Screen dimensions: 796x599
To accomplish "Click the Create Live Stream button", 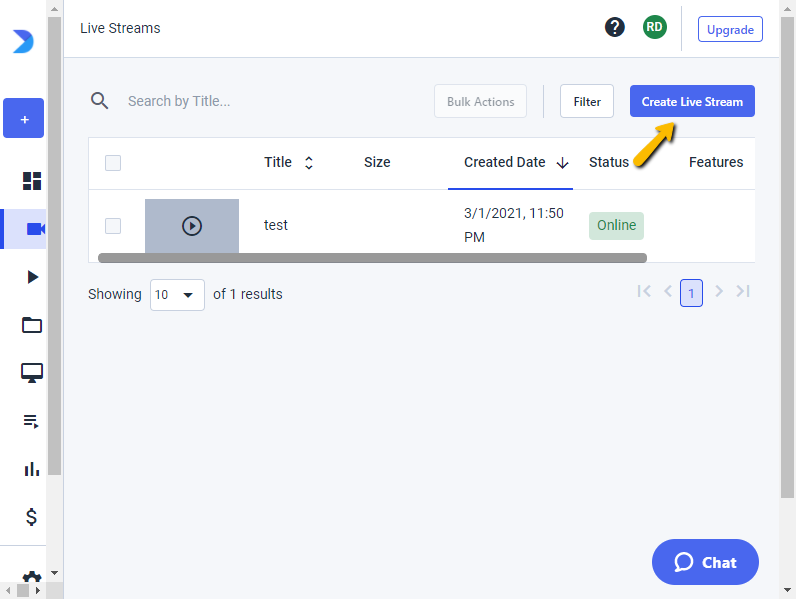I will point(692,102).
